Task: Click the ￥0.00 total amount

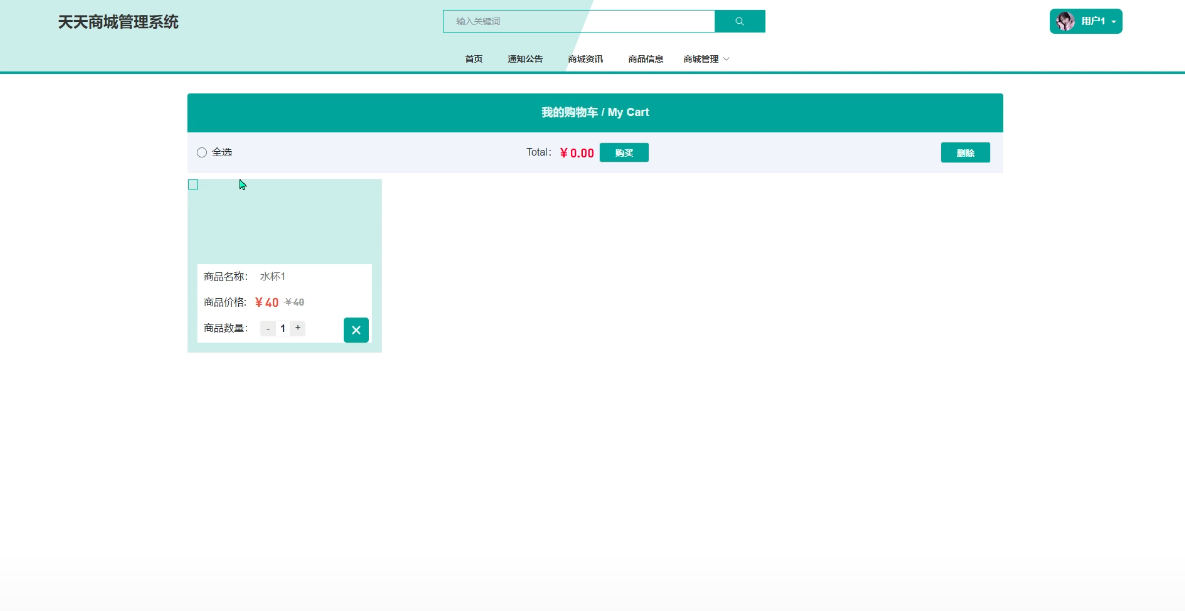Action: 577,153
